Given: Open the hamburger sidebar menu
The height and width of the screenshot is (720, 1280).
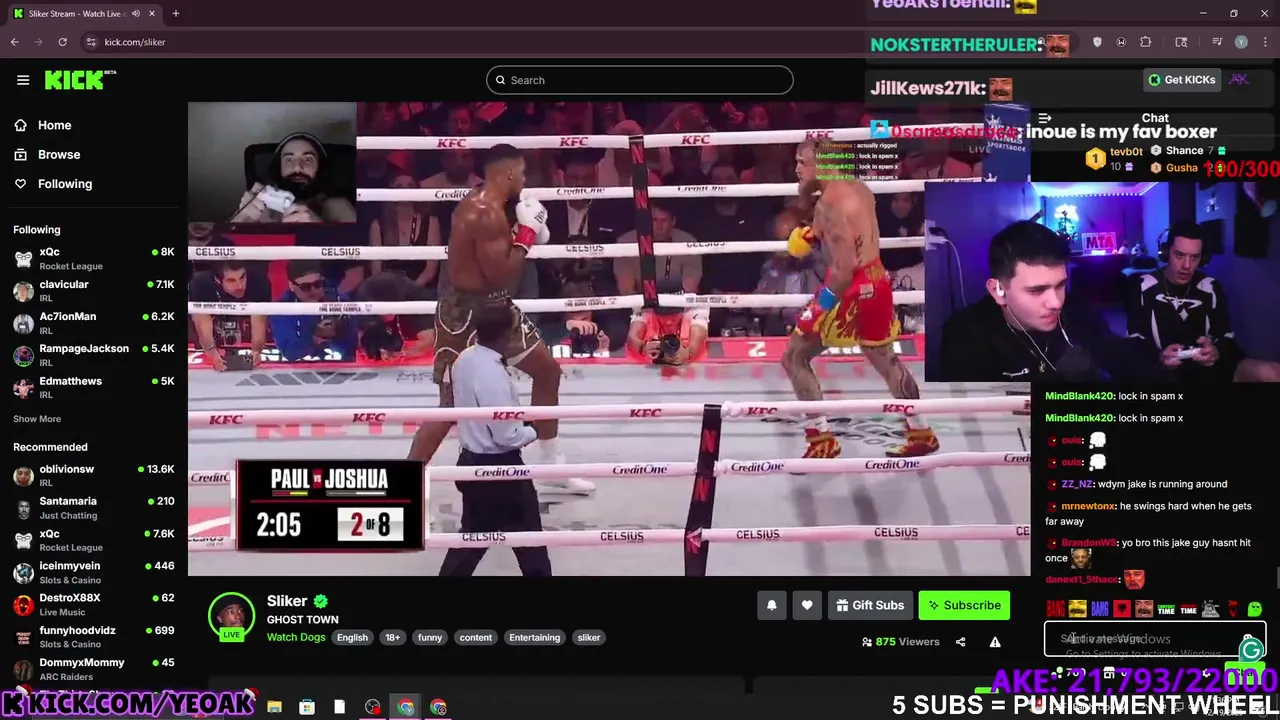Looking at the screenshot, I should 23,80.
